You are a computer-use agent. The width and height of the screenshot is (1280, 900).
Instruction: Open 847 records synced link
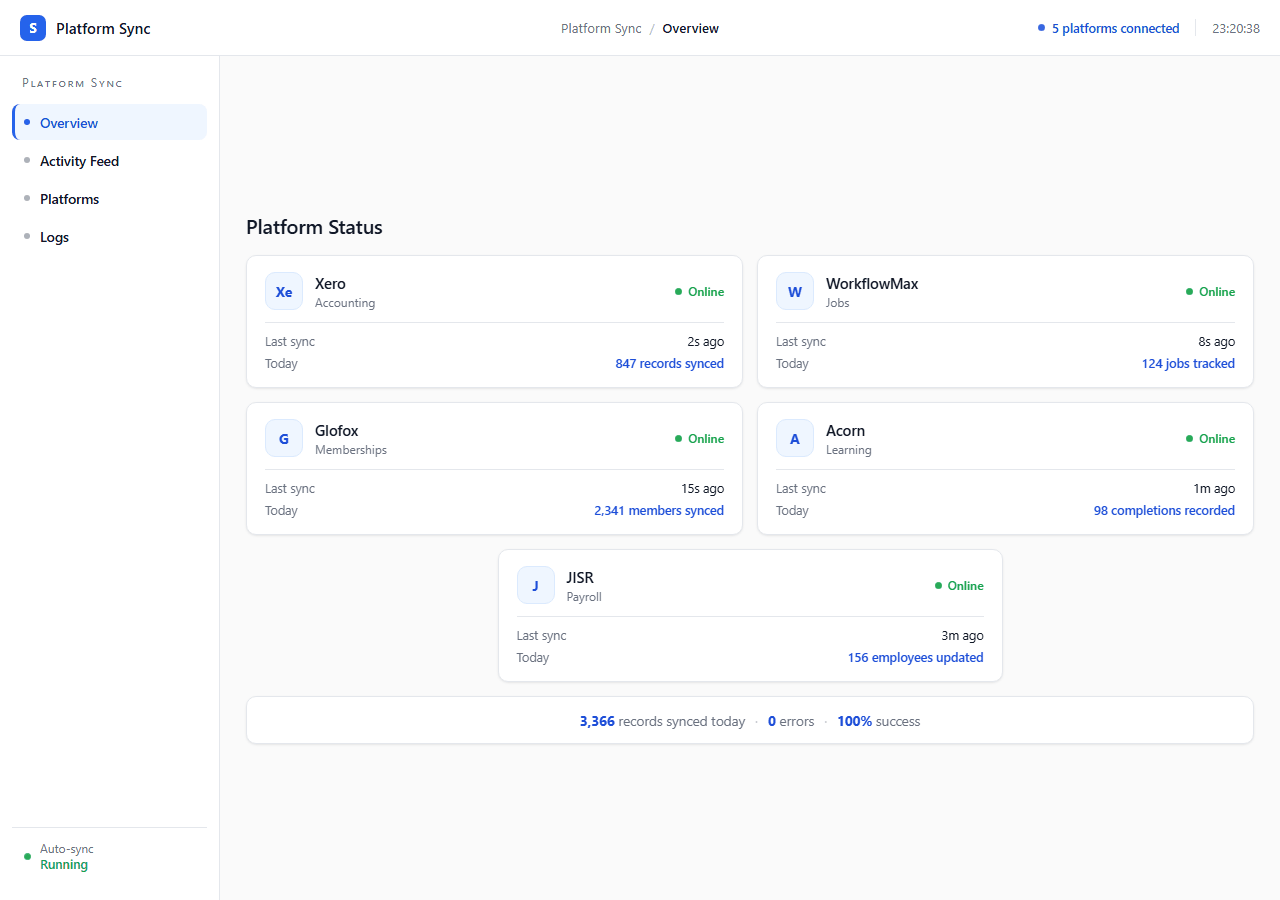669,364
